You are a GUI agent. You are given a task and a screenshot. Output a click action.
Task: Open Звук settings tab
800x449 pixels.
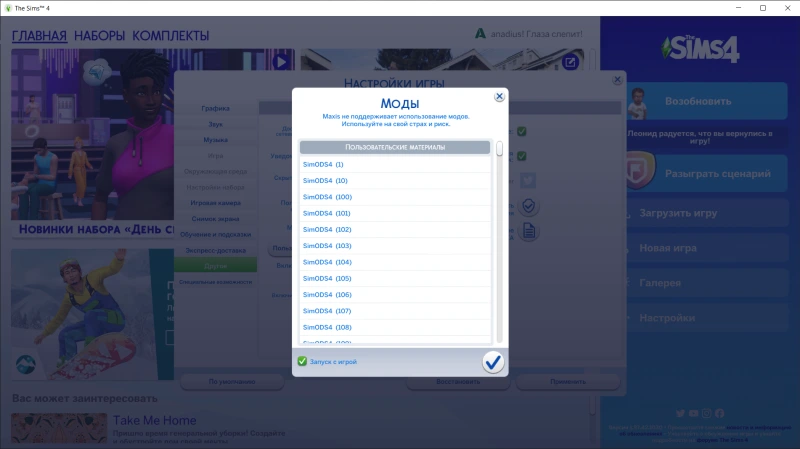[x=215, y=124]
